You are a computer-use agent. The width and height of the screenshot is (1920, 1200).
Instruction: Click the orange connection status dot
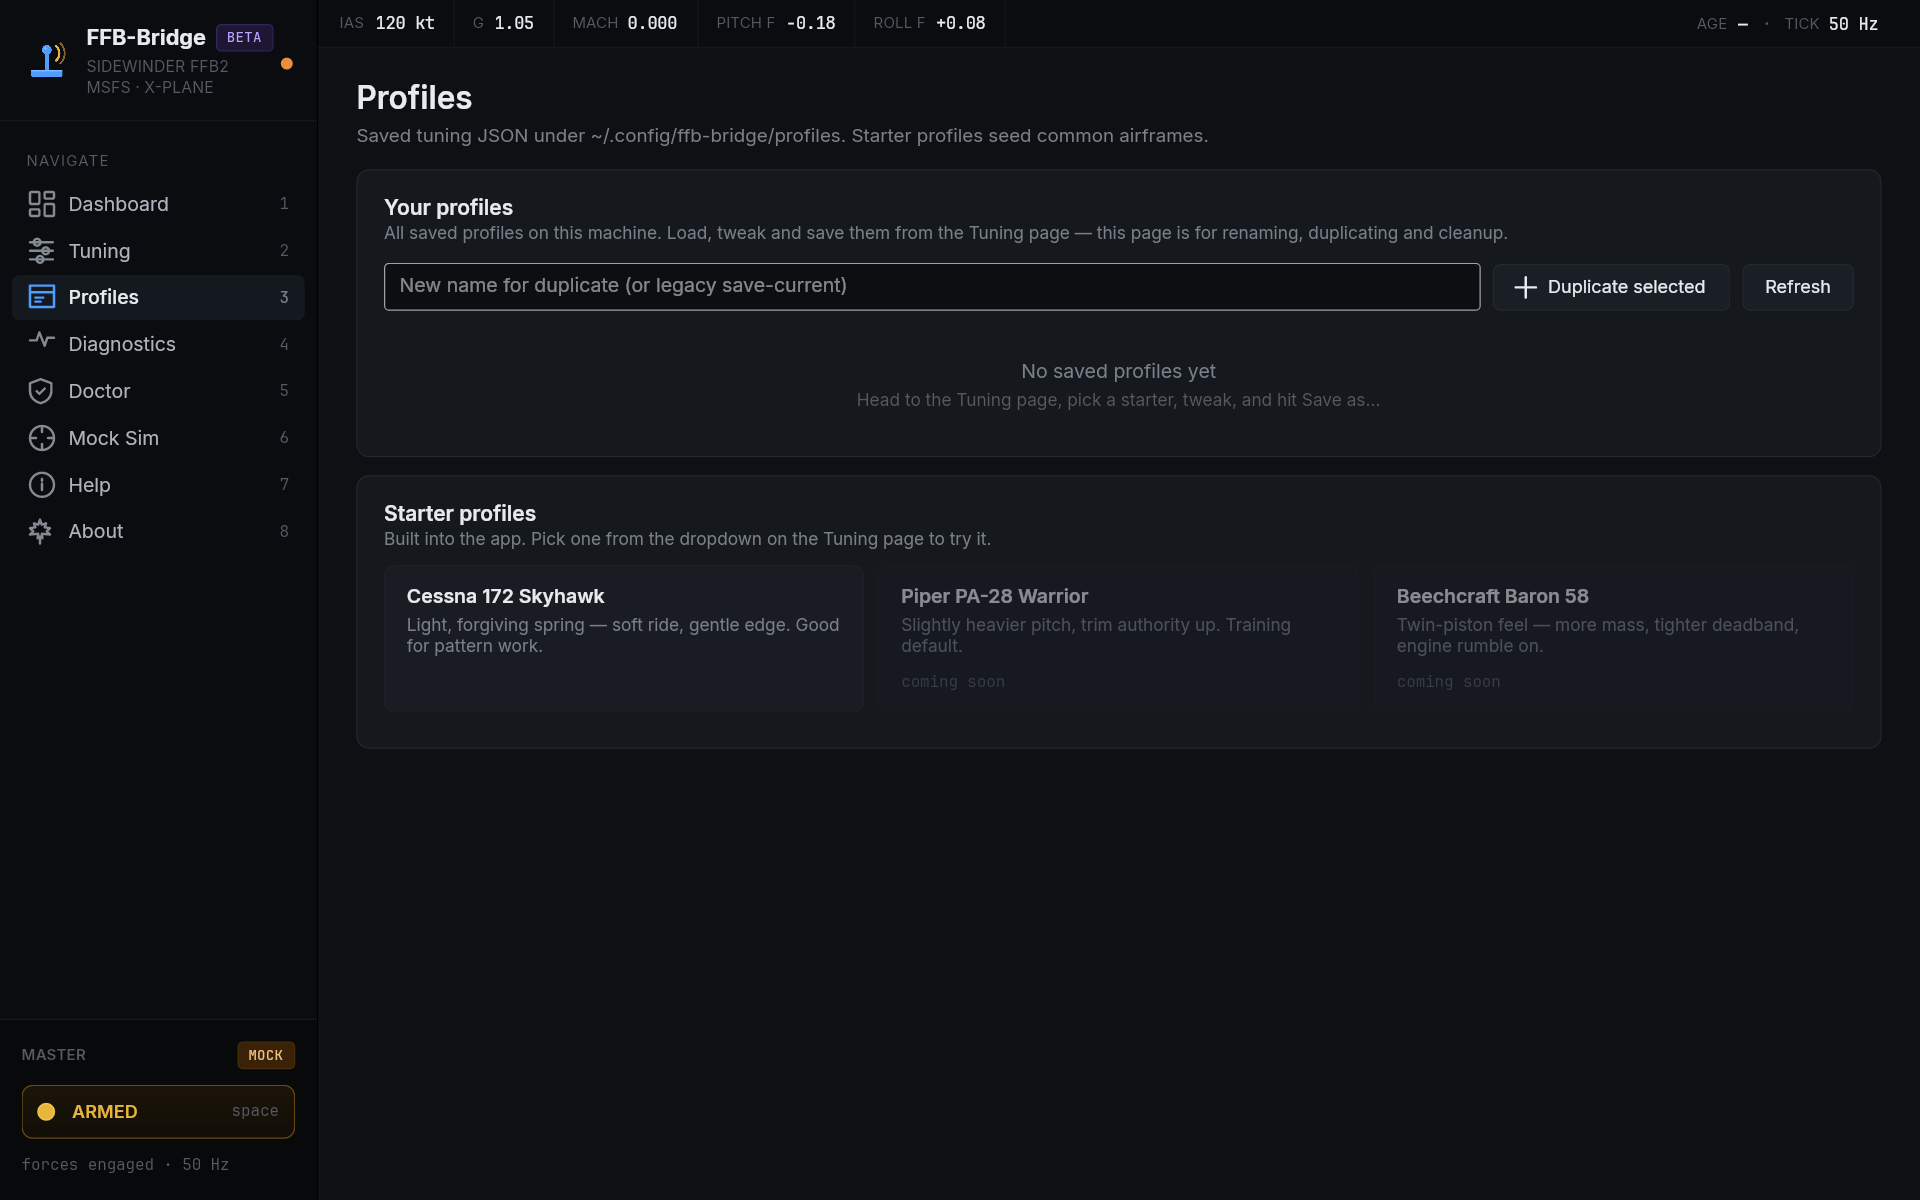287,64
